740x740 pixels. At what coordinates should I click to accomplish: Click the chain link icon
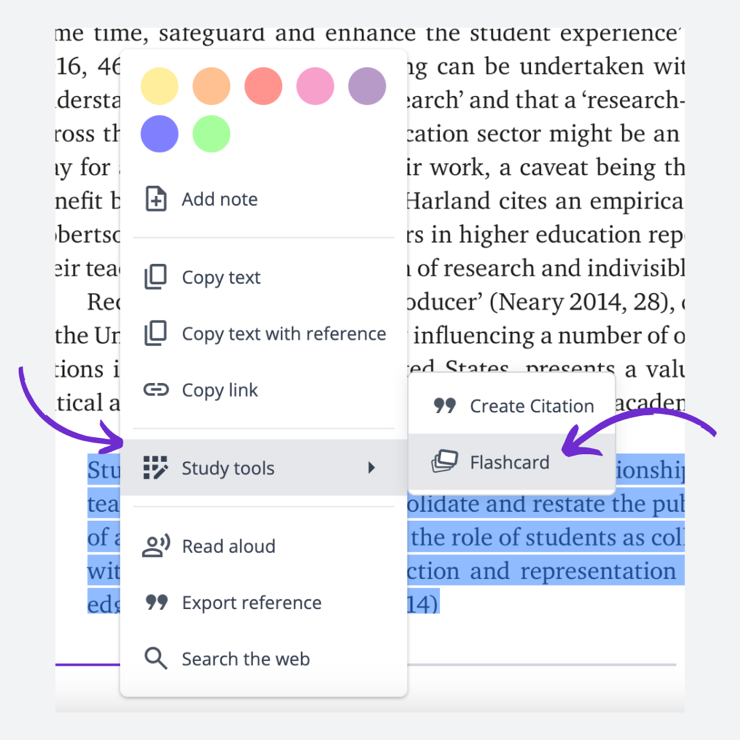pyautogui.click(x=156, y=390)
